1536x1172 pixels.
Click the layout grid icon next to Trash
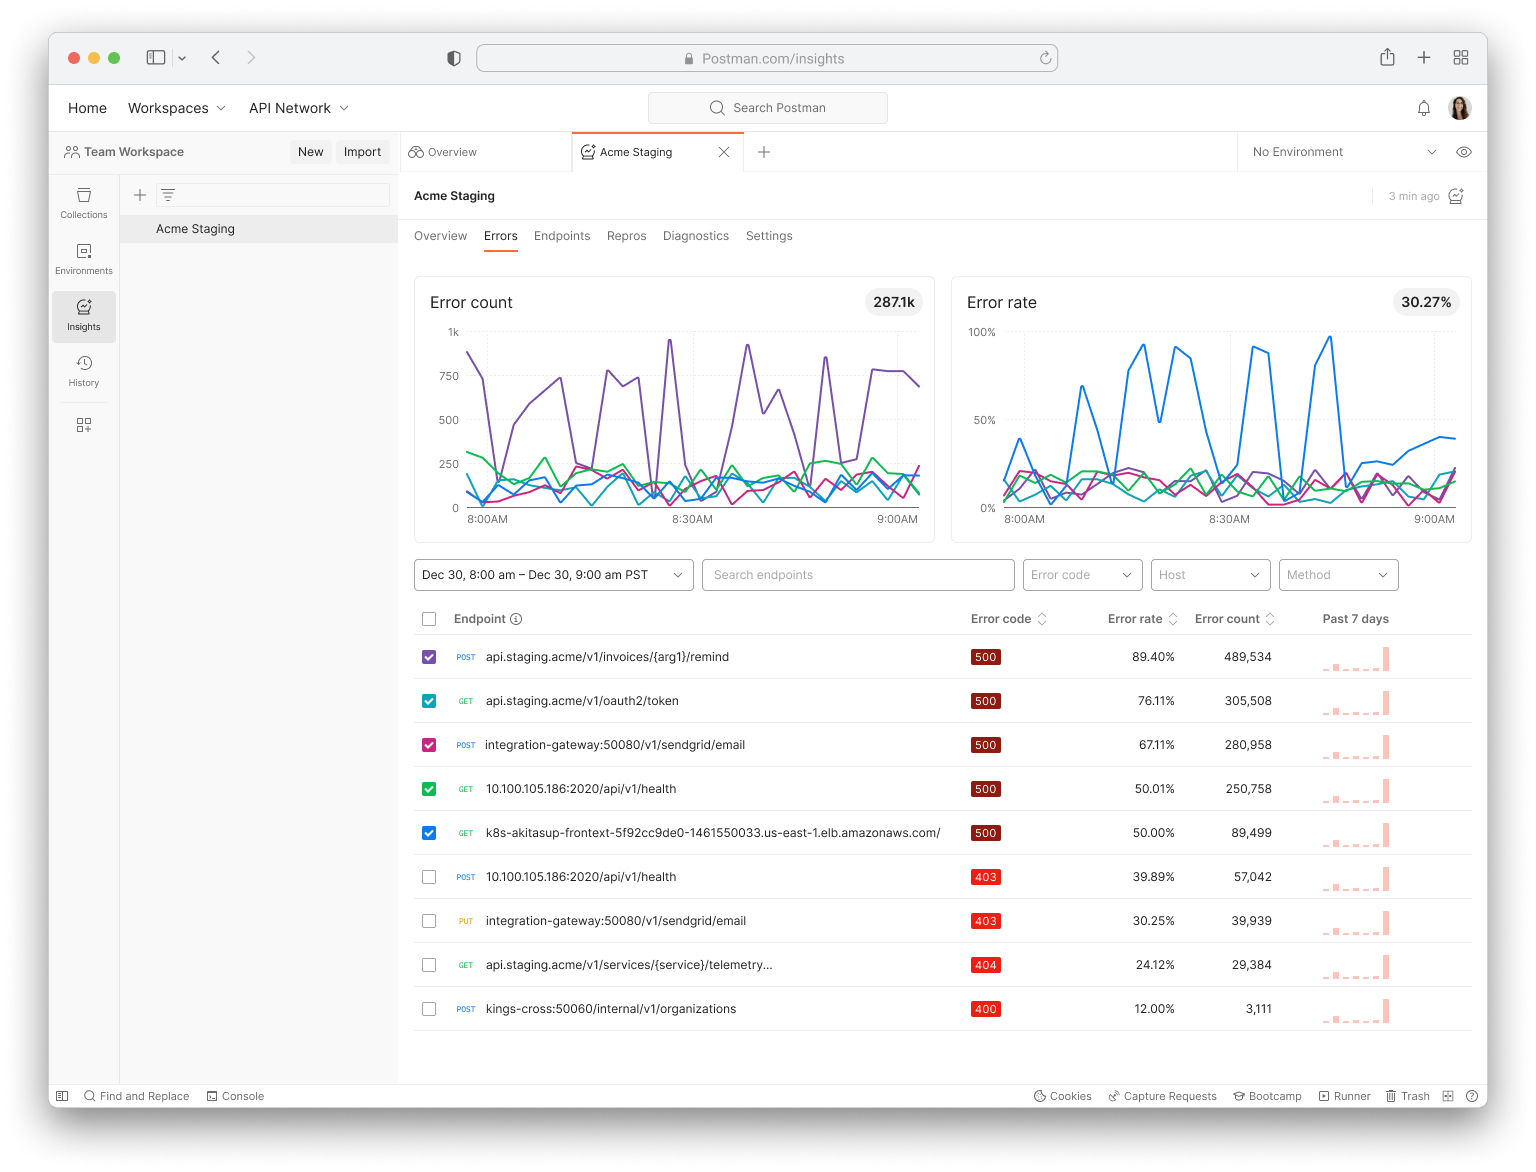point(1448,1096)
